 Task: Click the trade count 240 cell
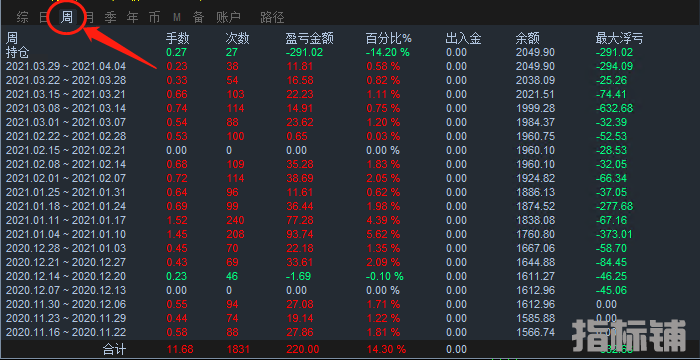235,220
